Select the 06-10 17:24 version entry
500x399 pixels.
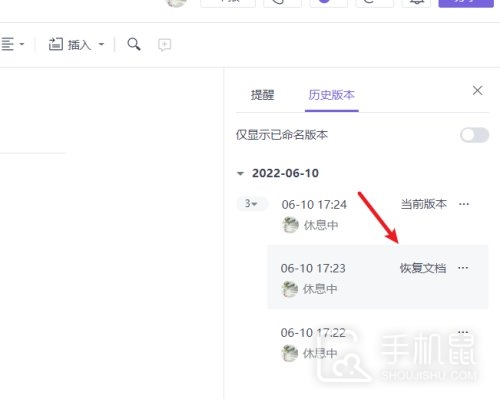[x=378, y=214]
